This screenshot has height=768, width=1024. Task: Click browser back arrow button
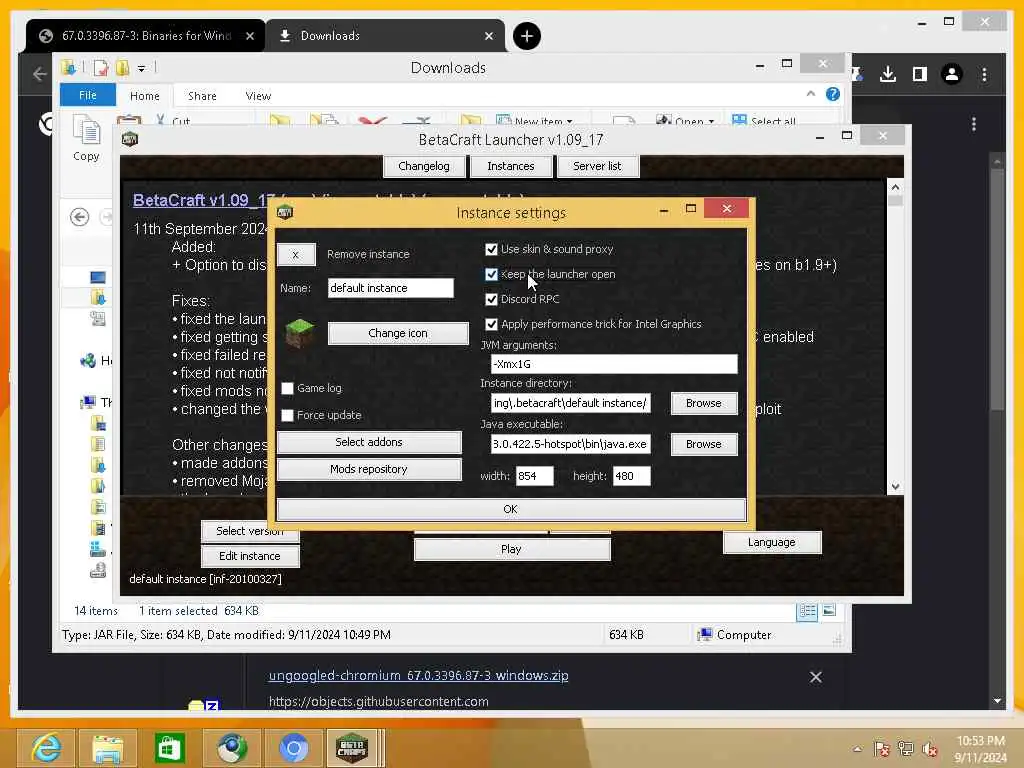click(40, 74)
